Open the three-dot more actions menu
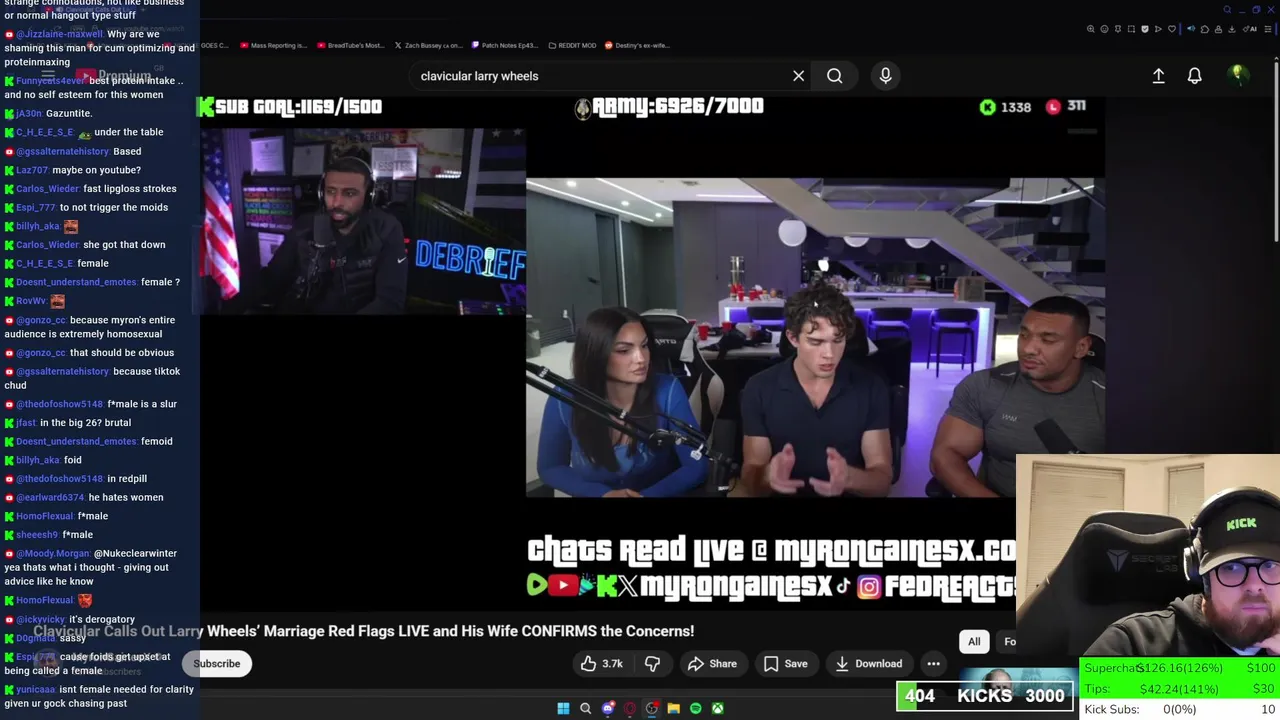Viewport: 1280px width, 720px height. (933, 663)
